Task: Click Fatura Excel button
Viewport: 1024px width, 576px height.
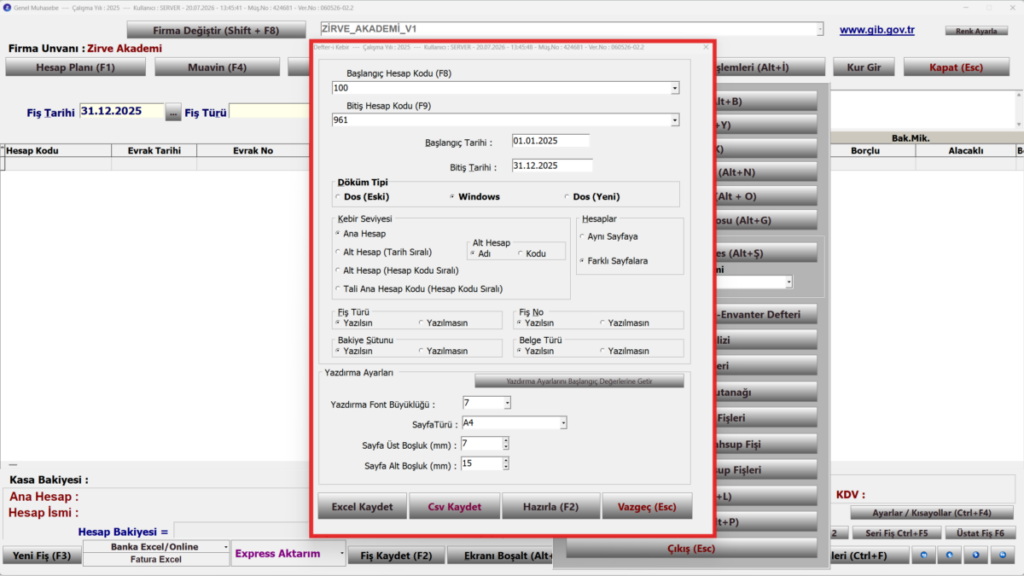Action: click(x=156, y=560)
